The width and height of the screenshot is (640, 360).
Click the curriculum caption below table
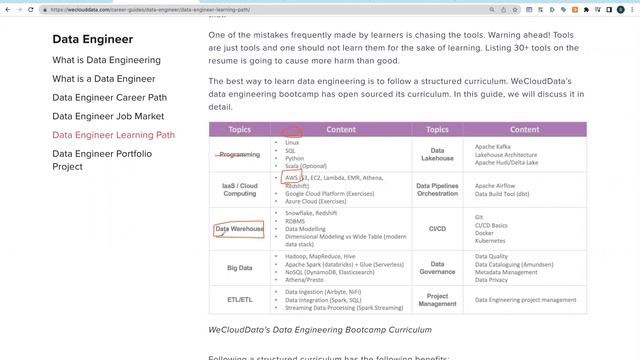[x=320, y=330]
